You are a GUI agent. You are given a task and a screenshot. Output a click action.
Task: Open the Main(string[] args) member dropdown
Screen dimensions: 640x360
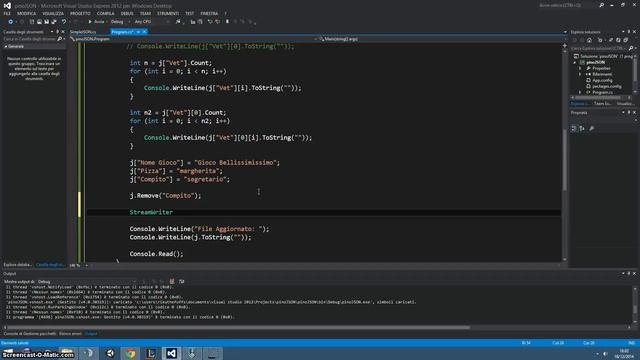442,39
